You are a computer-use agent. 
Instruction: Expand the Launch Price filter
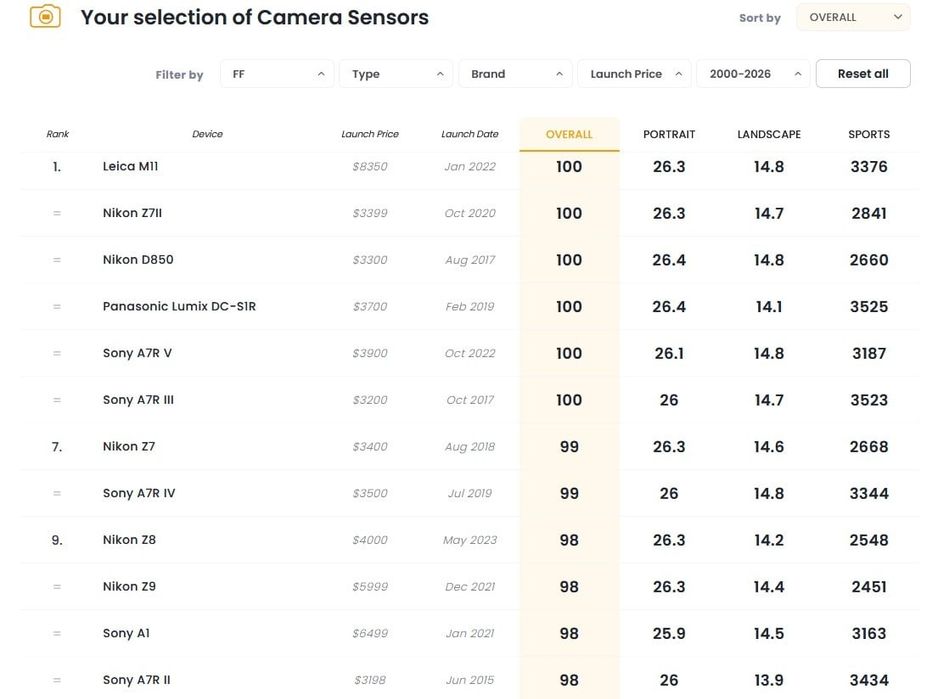(x=634, y=74)
